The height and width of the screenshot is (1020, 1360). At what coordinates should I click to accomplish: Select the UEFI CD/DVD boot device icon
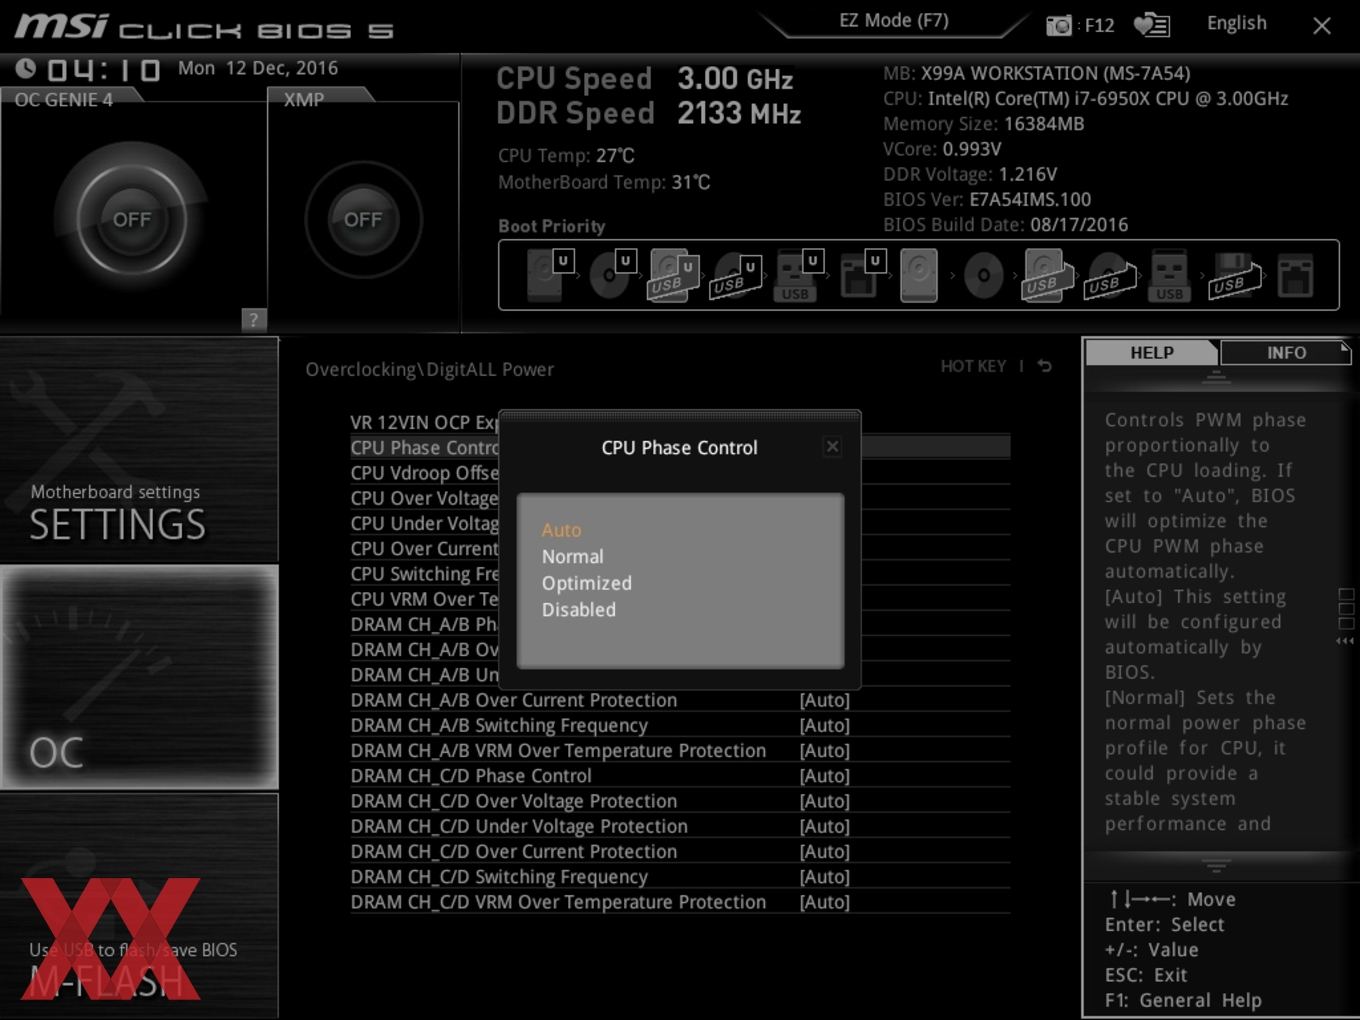tap(611, 275)
